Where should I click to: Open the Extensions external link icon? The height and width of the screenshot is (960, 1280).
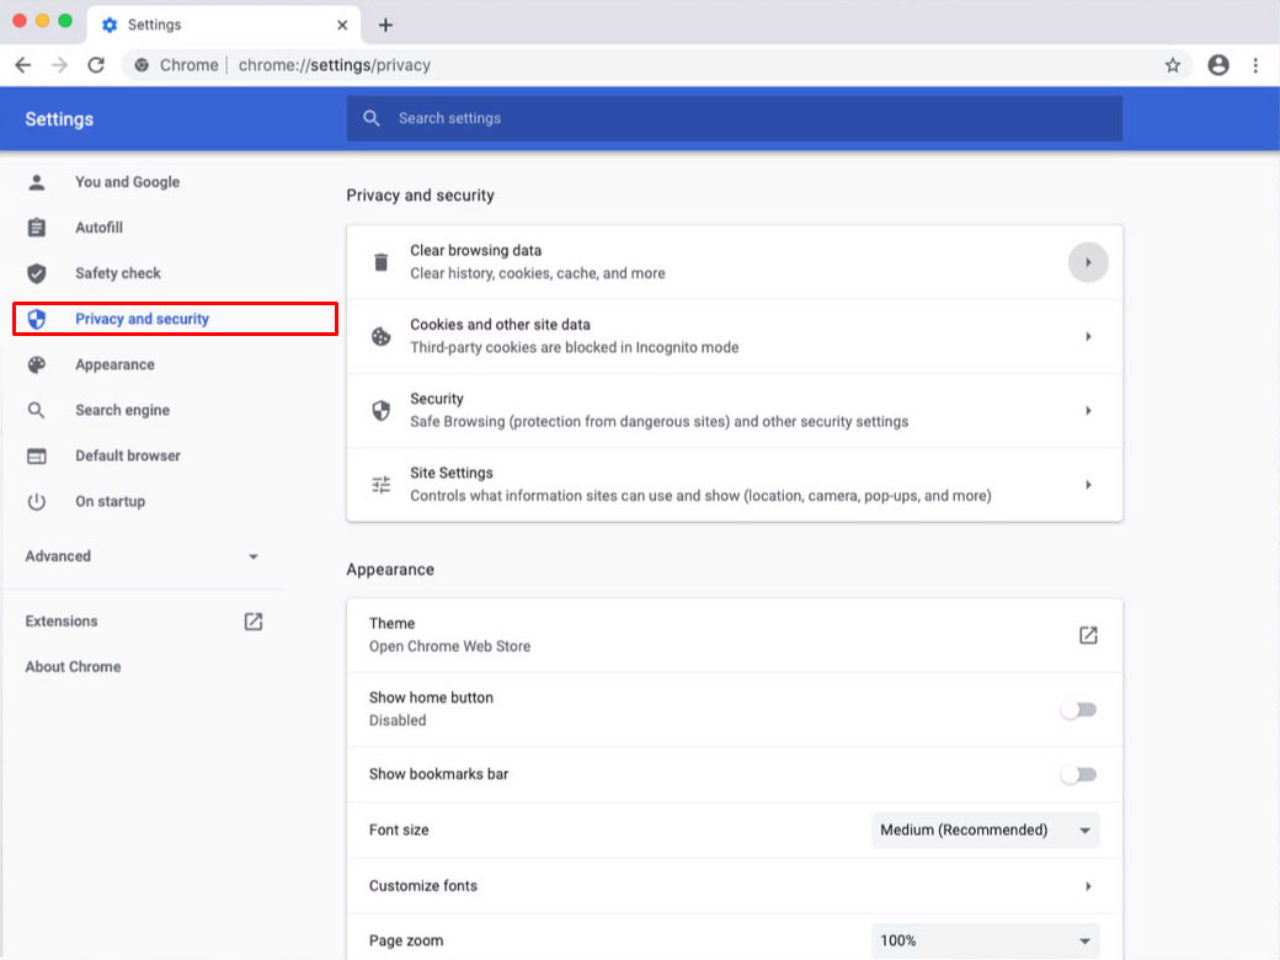[x=253, y=620]
